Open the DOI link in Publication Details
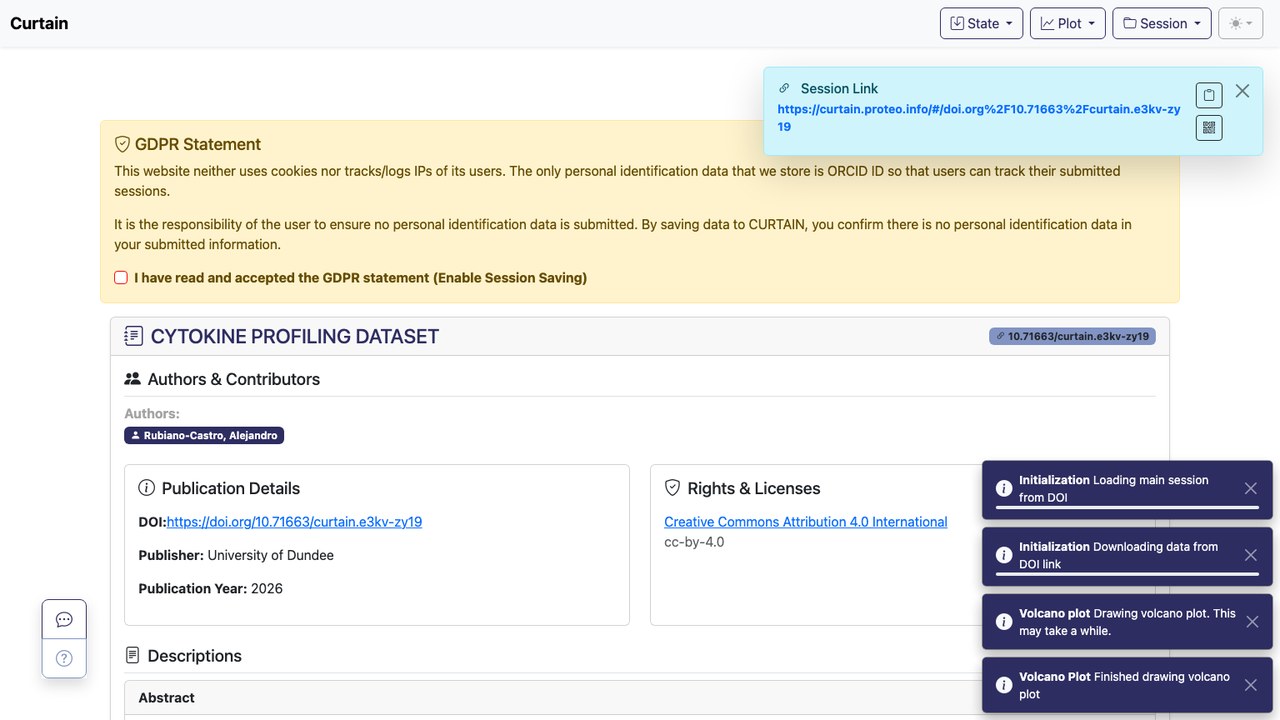 294,522
